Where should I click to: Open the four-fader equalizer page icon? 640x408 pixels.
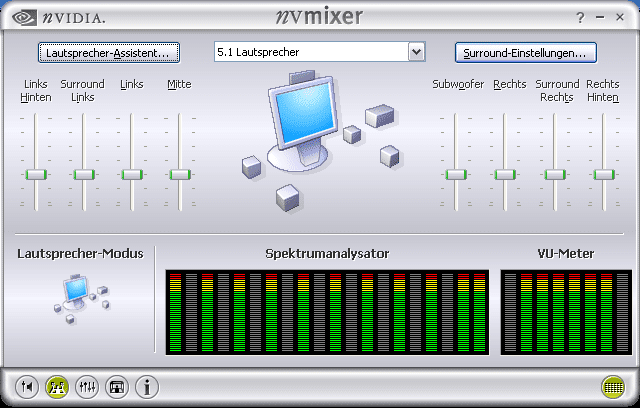click(x=87, y=386)
